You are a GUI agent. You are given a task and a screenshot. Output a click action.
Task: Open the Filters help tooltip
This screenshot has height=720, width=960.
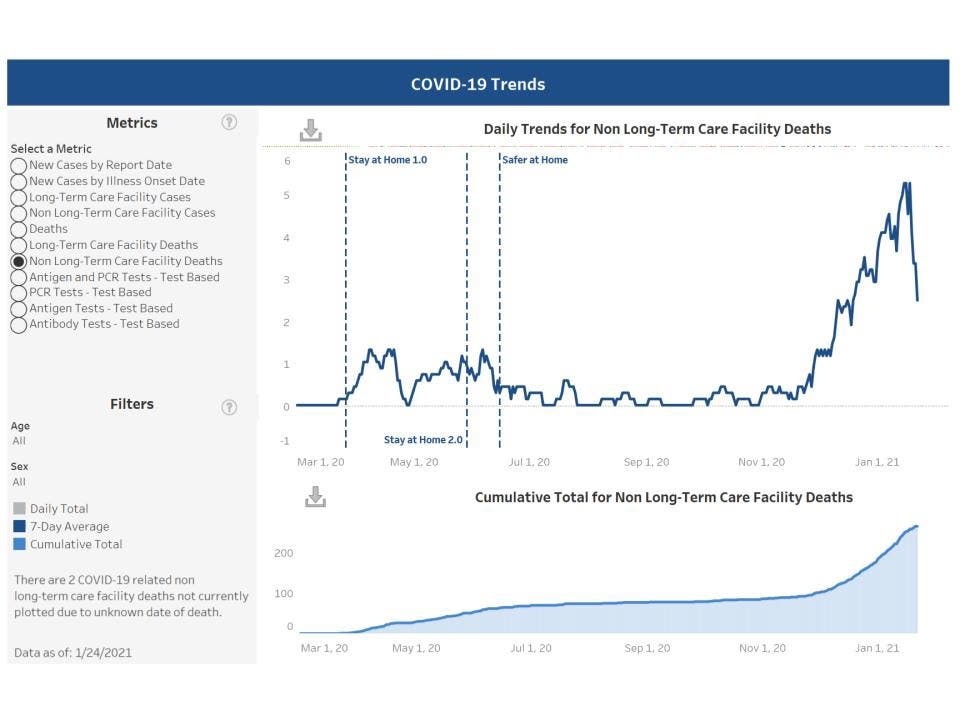click(x=229, y=407)
